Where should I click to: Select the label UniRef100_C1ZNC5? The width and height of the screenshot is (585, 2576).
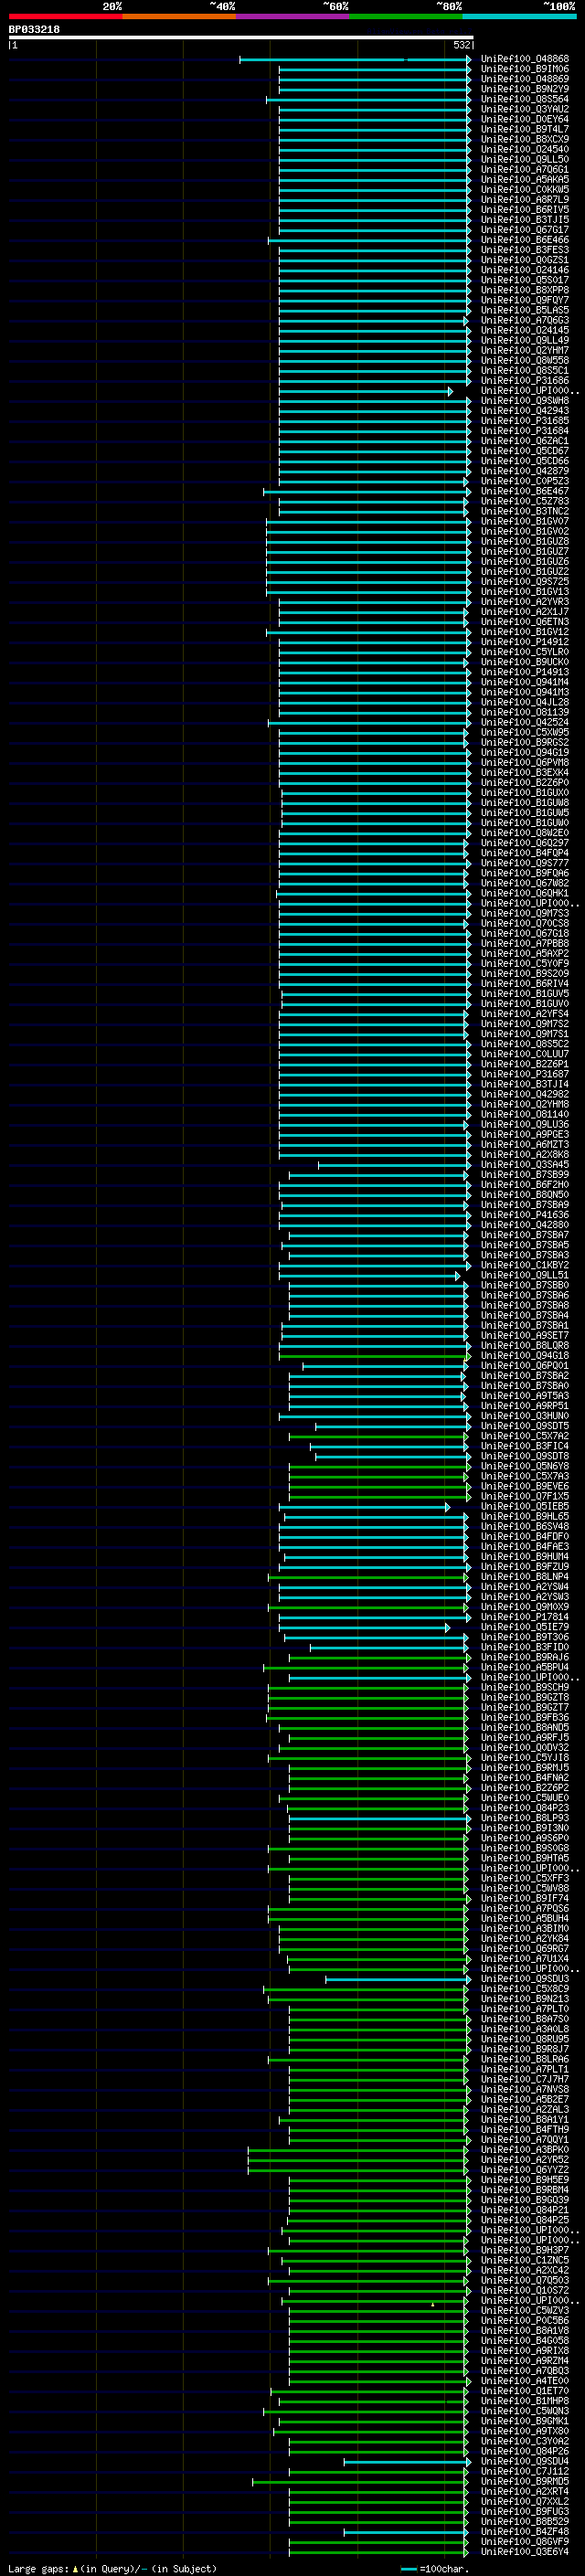point(525,2261)
